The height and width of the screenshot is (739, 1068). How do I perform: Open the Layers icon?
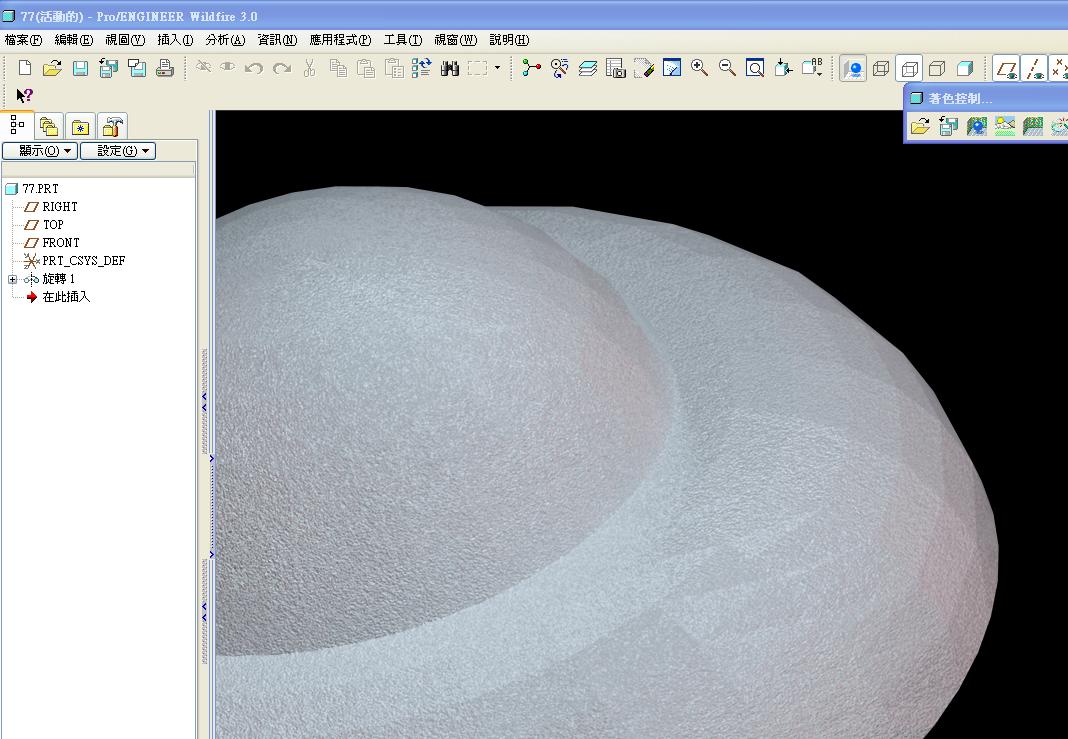(588, 68)
